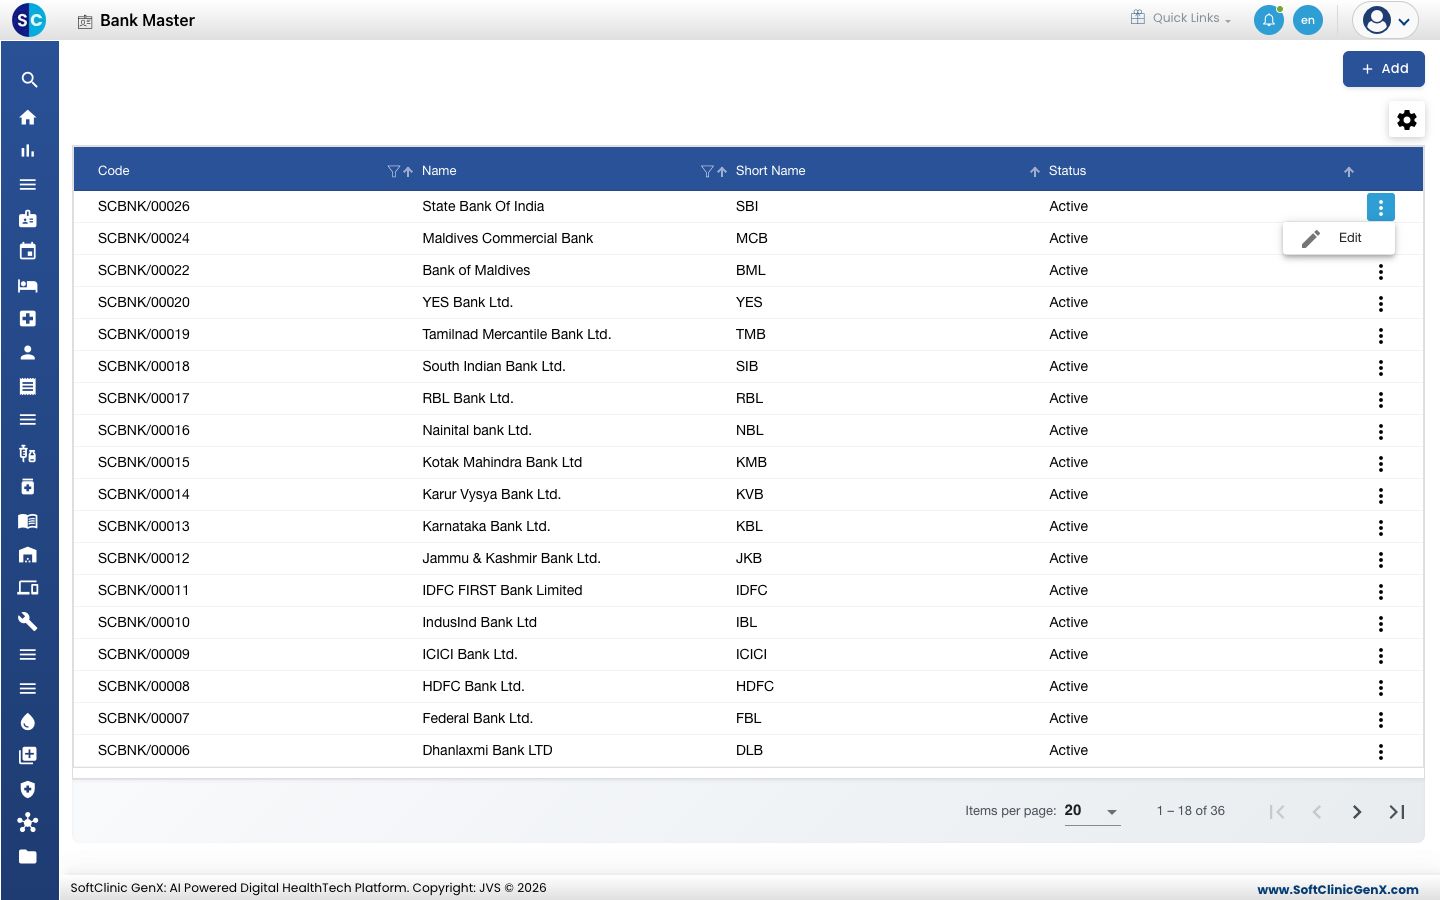1440x900 pixels.
Task: Open actions menu for South Indian Bank row
Action: (1381, 367)
